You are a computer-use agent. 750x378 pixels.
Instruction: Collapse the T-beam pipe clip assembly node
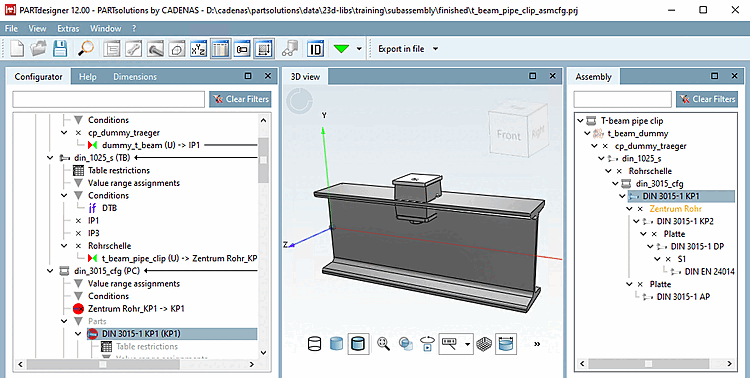click(x=580, y=121)
